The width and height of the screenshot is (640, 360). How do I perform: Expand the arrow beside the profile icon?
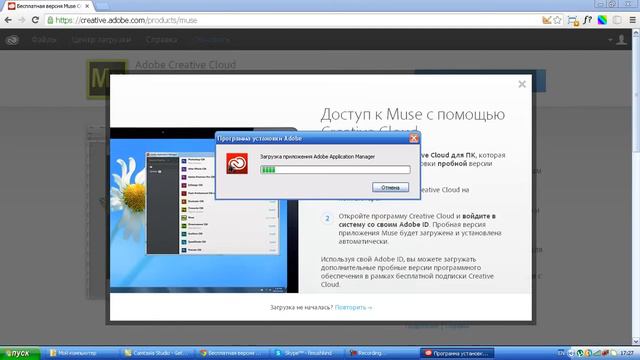pos(610,40)
